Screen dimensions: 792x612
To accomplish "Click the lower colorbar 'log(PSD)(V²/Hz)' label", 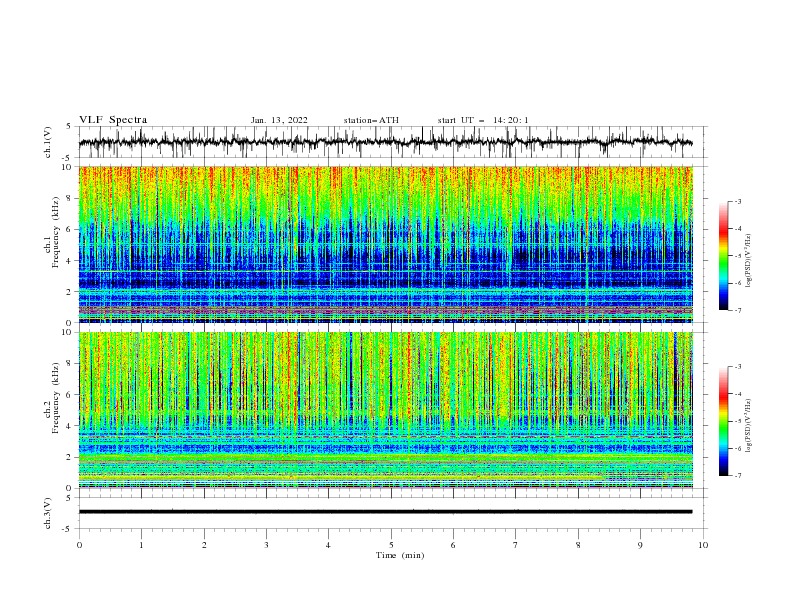I will (x=749, y=425).
